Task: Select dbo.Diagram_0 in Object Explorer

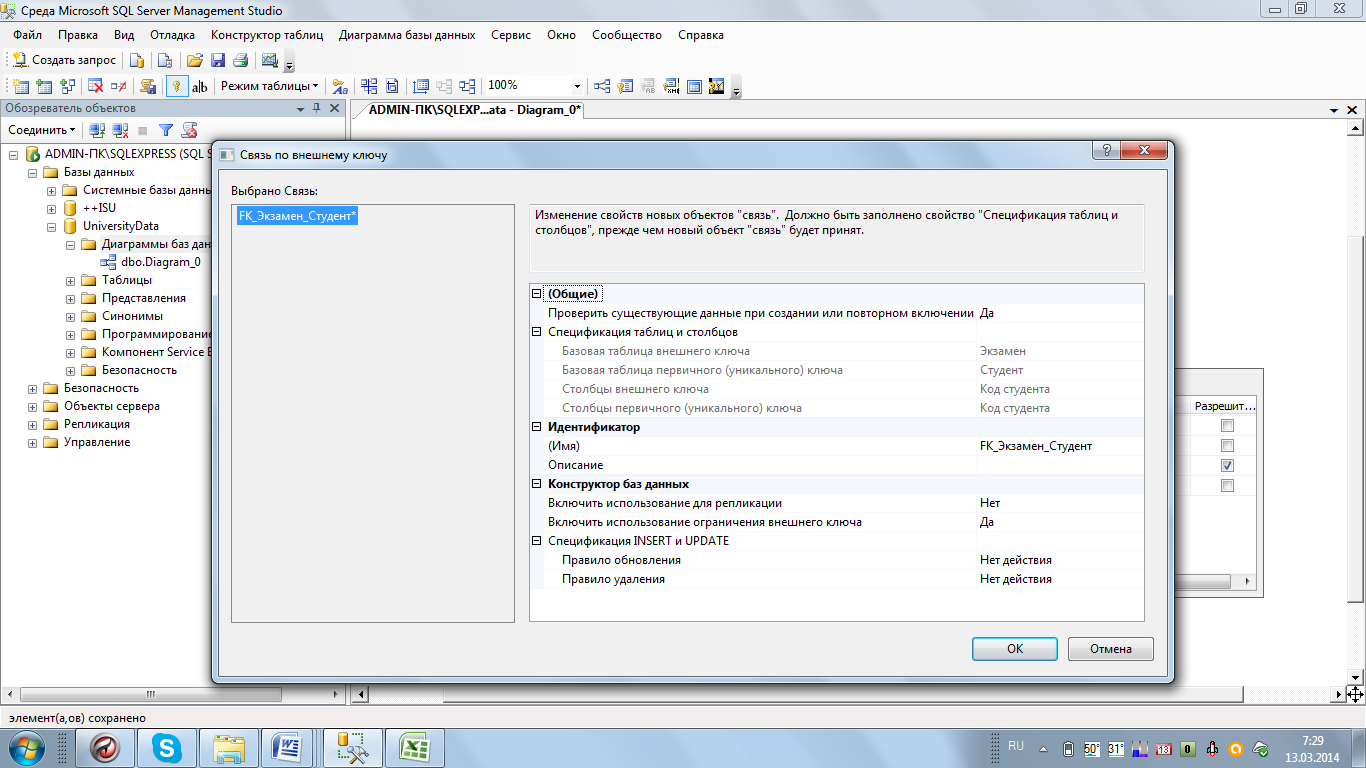Action: 160,262
